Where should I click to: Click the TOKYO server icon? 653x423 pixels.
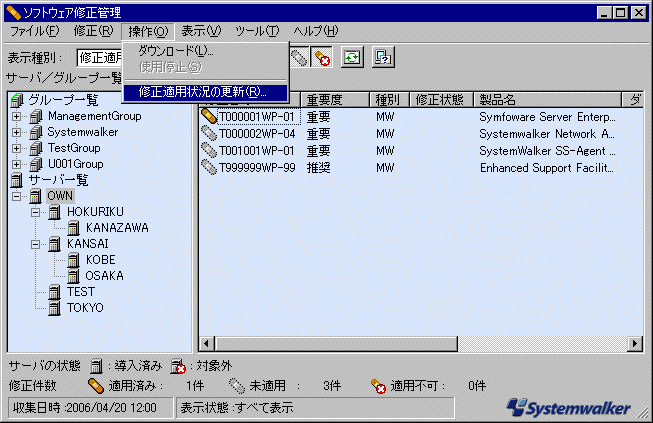[55, 308]
